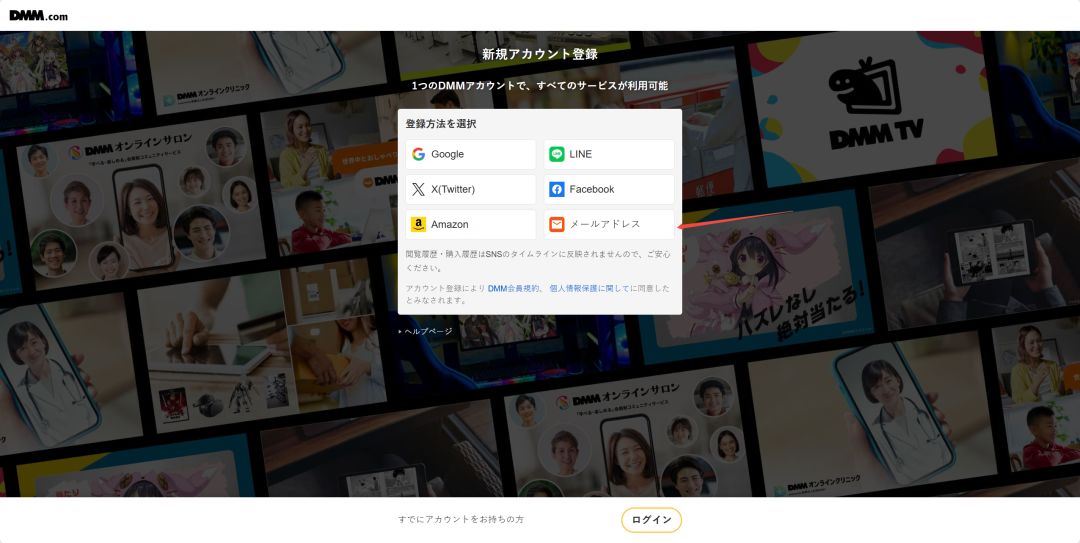Choose X(Twitter) registration option
The height and width of the screenshot is (543, 1080).
click(470, 189)
